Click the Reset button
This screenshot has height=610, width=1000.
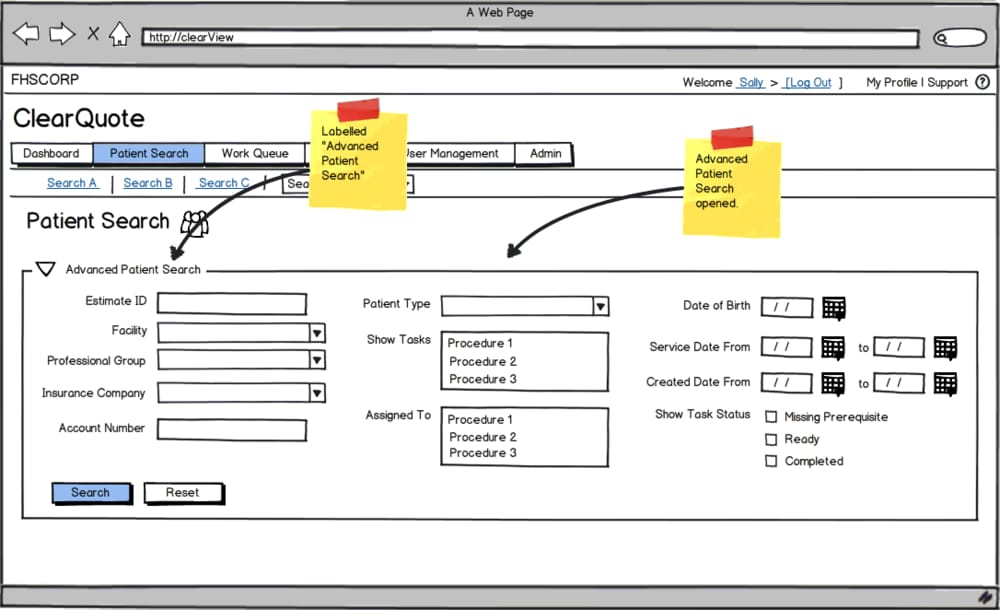point(183,493)
